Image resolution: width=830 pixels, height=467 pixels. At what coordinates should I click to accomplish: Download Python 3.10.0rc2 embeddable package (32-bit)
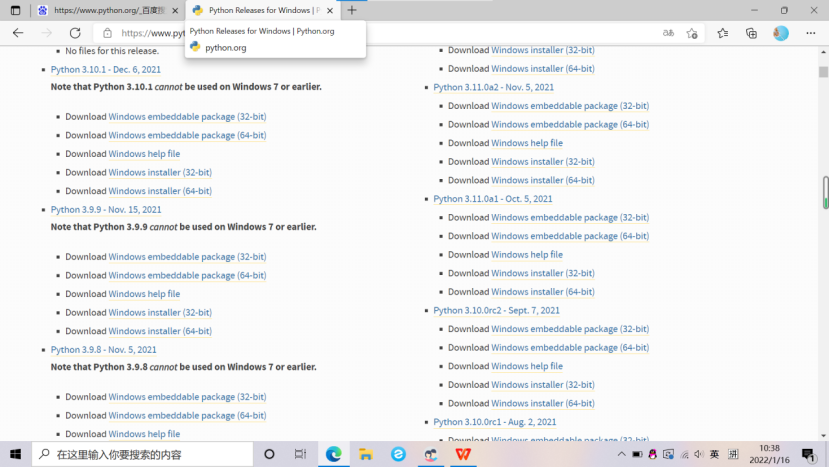(x=570, y=329)
